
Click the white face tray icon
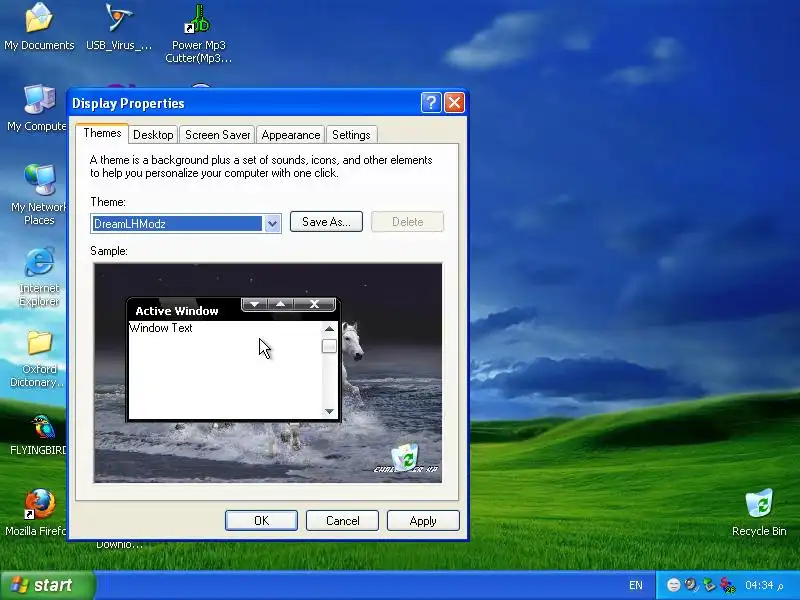click(673, 585)
